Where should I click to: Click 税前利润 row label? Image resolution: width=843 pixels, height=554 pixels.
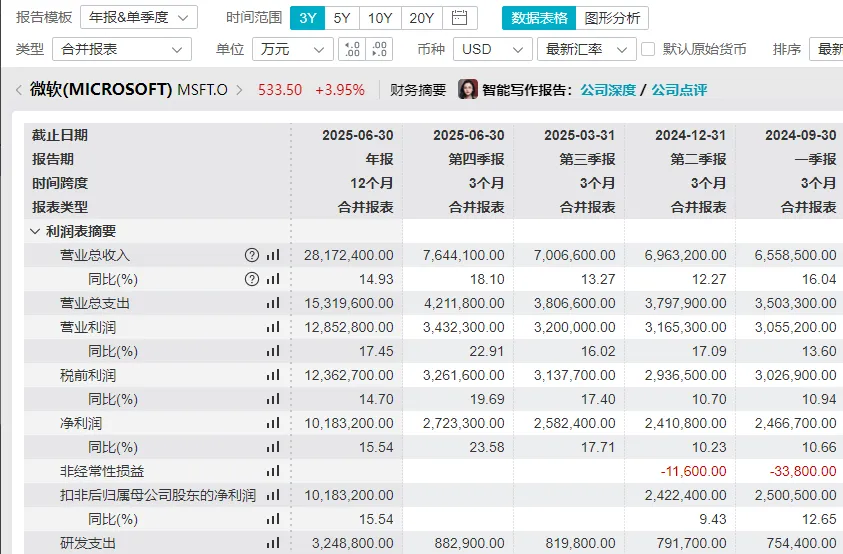click(88, 375)
